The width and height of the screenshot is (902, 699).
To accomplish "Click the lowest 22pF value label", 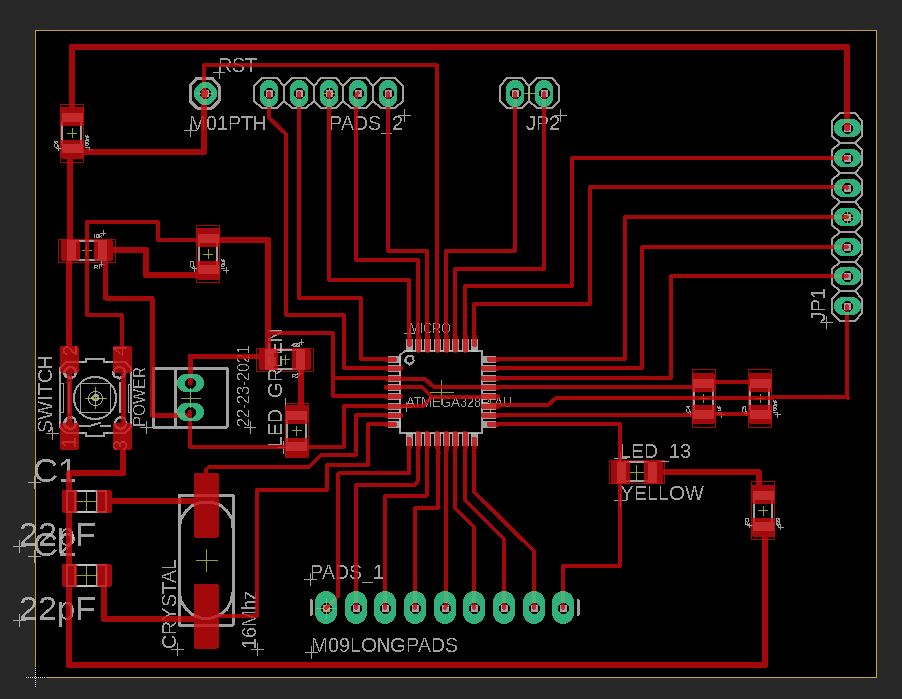I will tap(58, 609).
